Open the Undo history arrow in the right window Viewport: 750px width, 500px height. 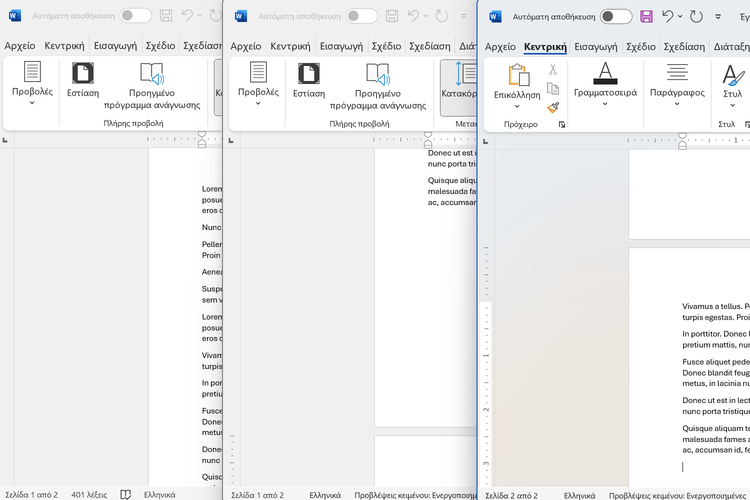[680, 17]
